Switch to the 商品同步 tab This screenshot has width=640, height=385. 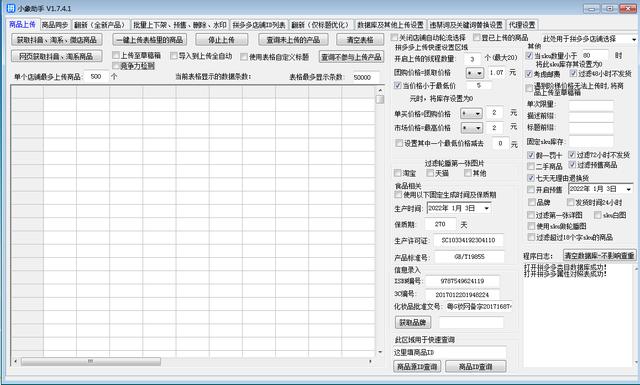(55, 25)
